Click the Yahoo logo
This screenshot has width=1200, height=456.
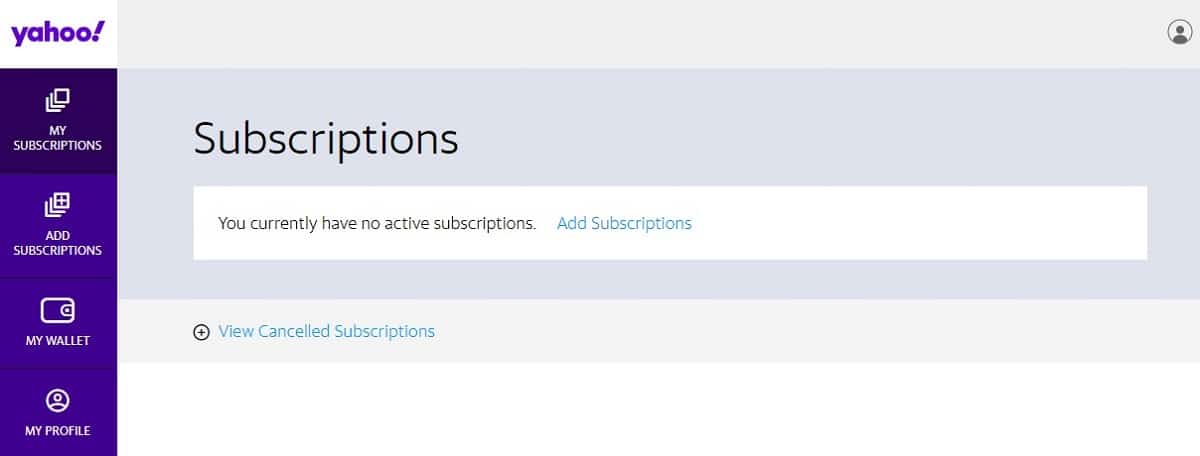tap(57, 33)
